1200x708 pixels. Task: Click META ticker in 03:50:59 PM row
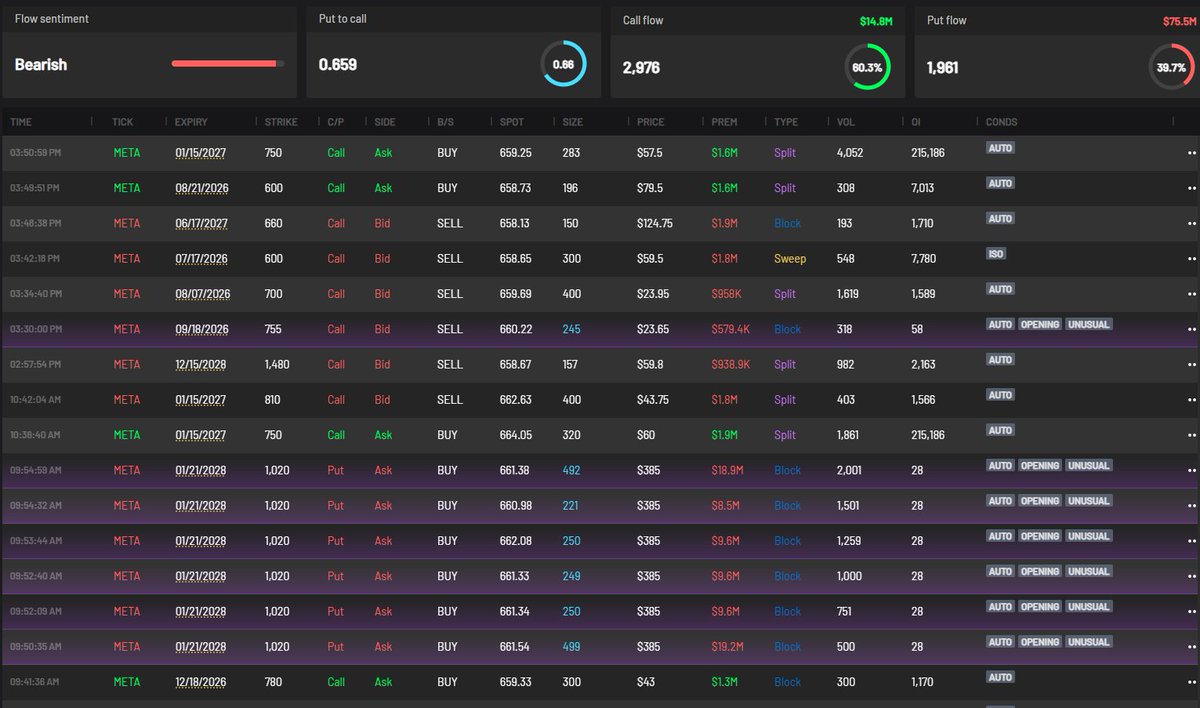click(x=127, y=153)
